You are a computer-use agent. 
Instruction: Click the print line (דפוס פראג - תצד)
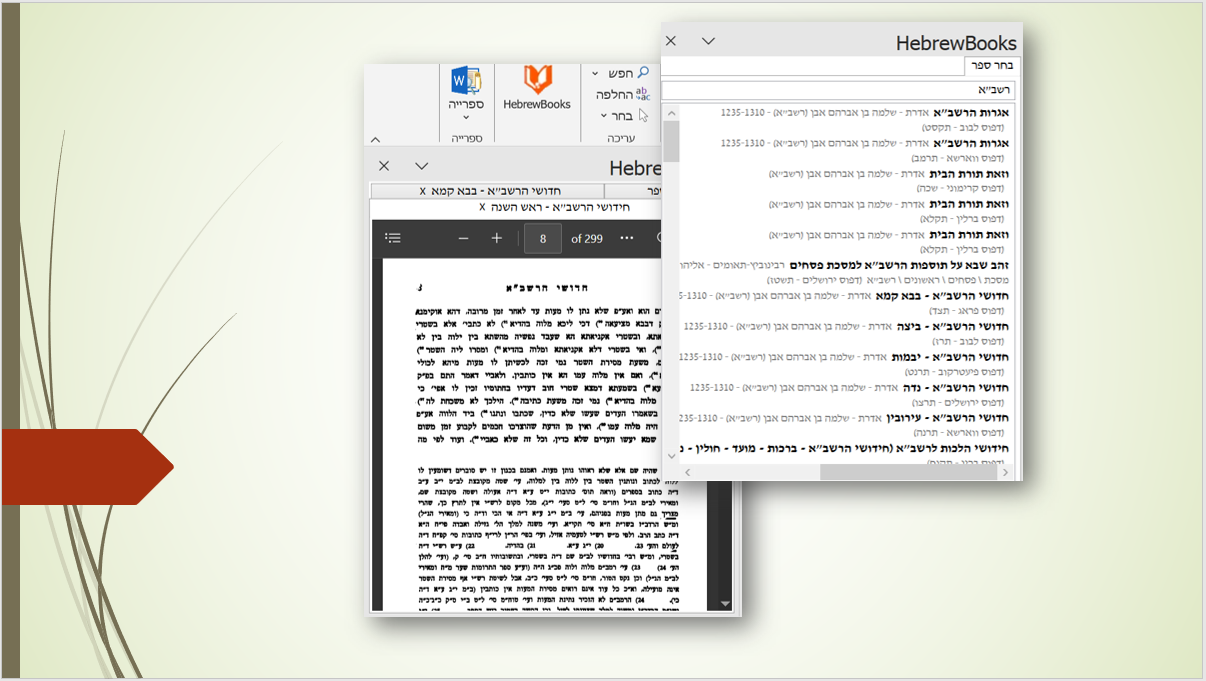pos(967,310)
